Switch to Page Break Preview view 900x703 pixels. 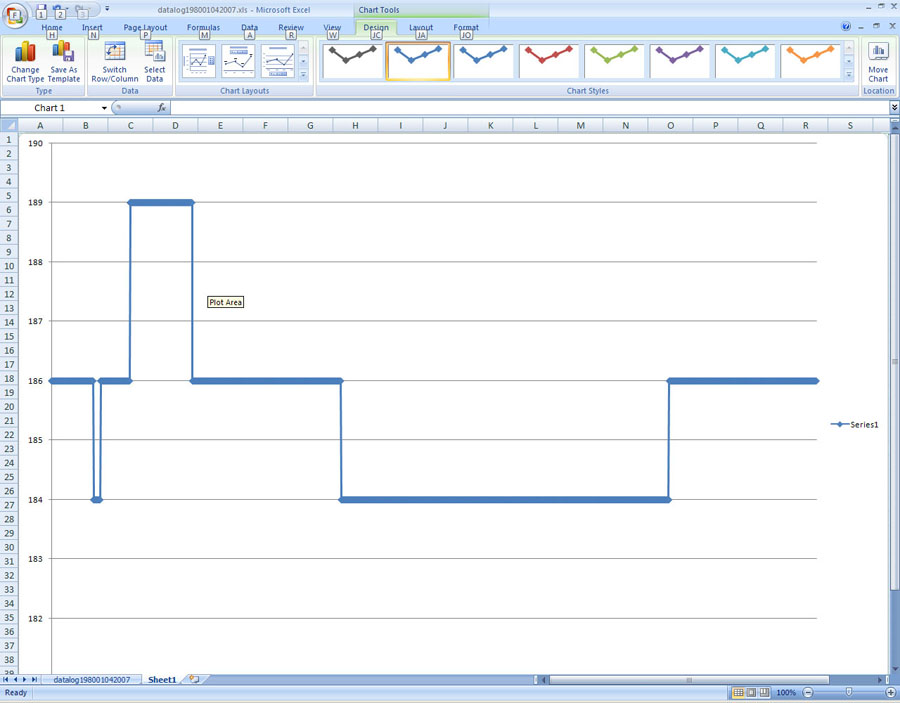(764, 693)
